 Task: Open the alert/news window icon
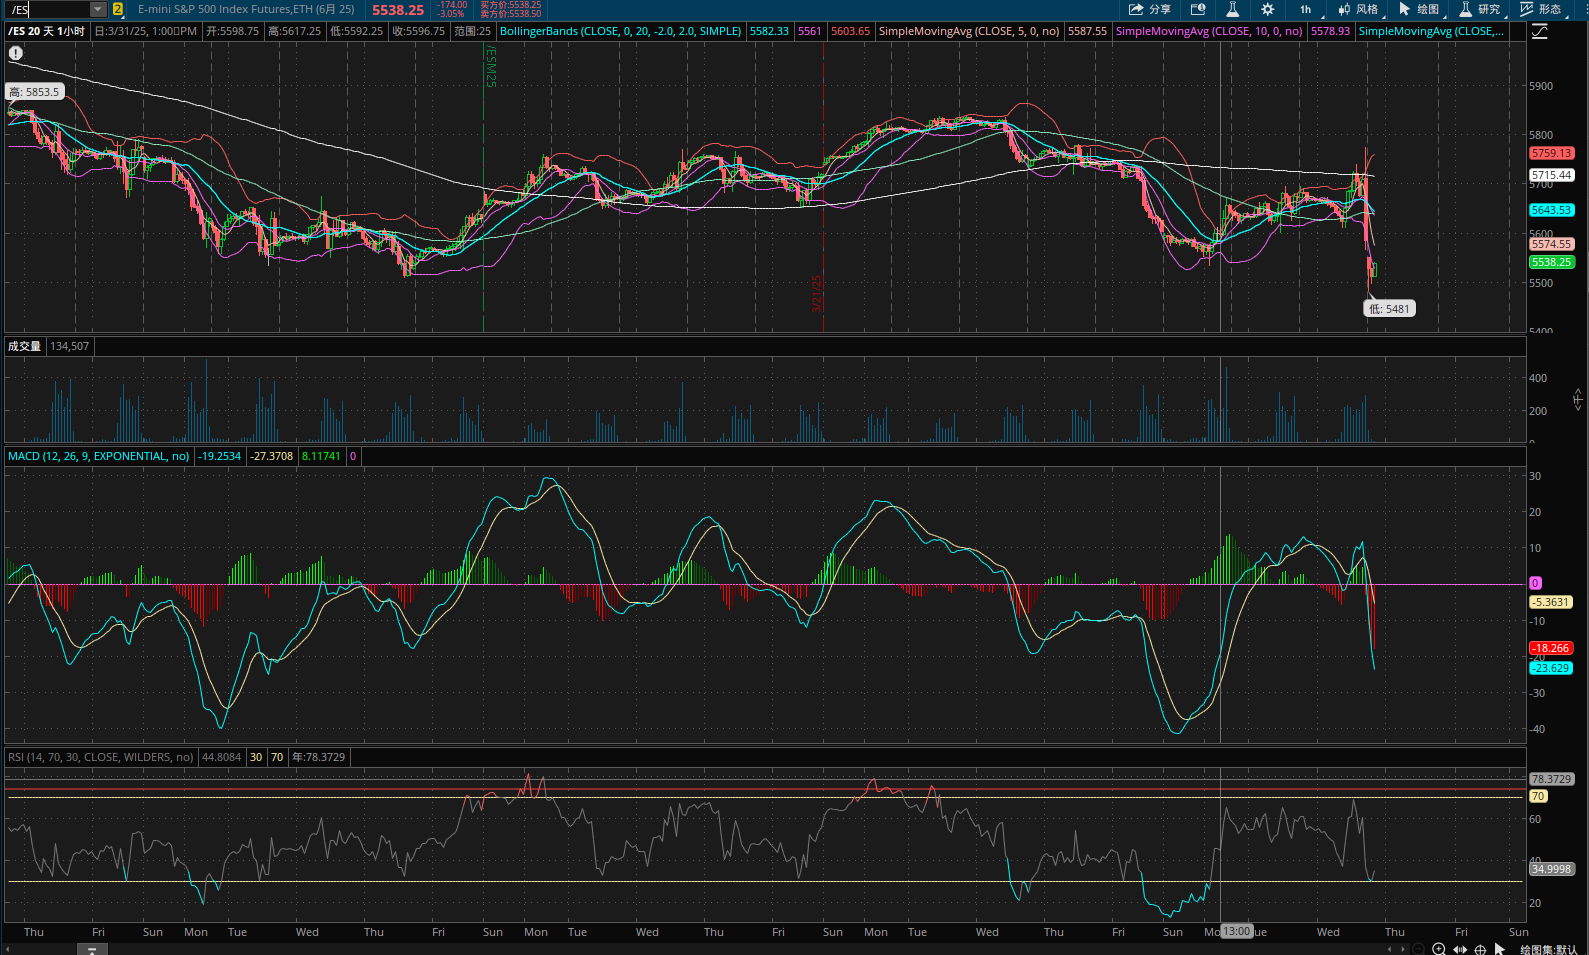pyautogui.click(x=1198, y=9)
